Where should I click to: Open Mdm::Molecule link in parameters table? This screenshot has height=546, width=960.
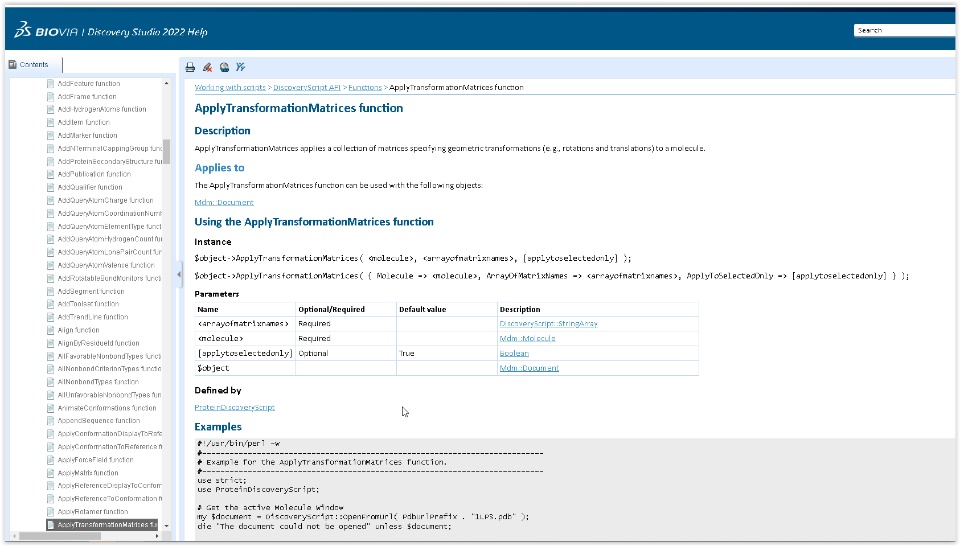[527, 338]
